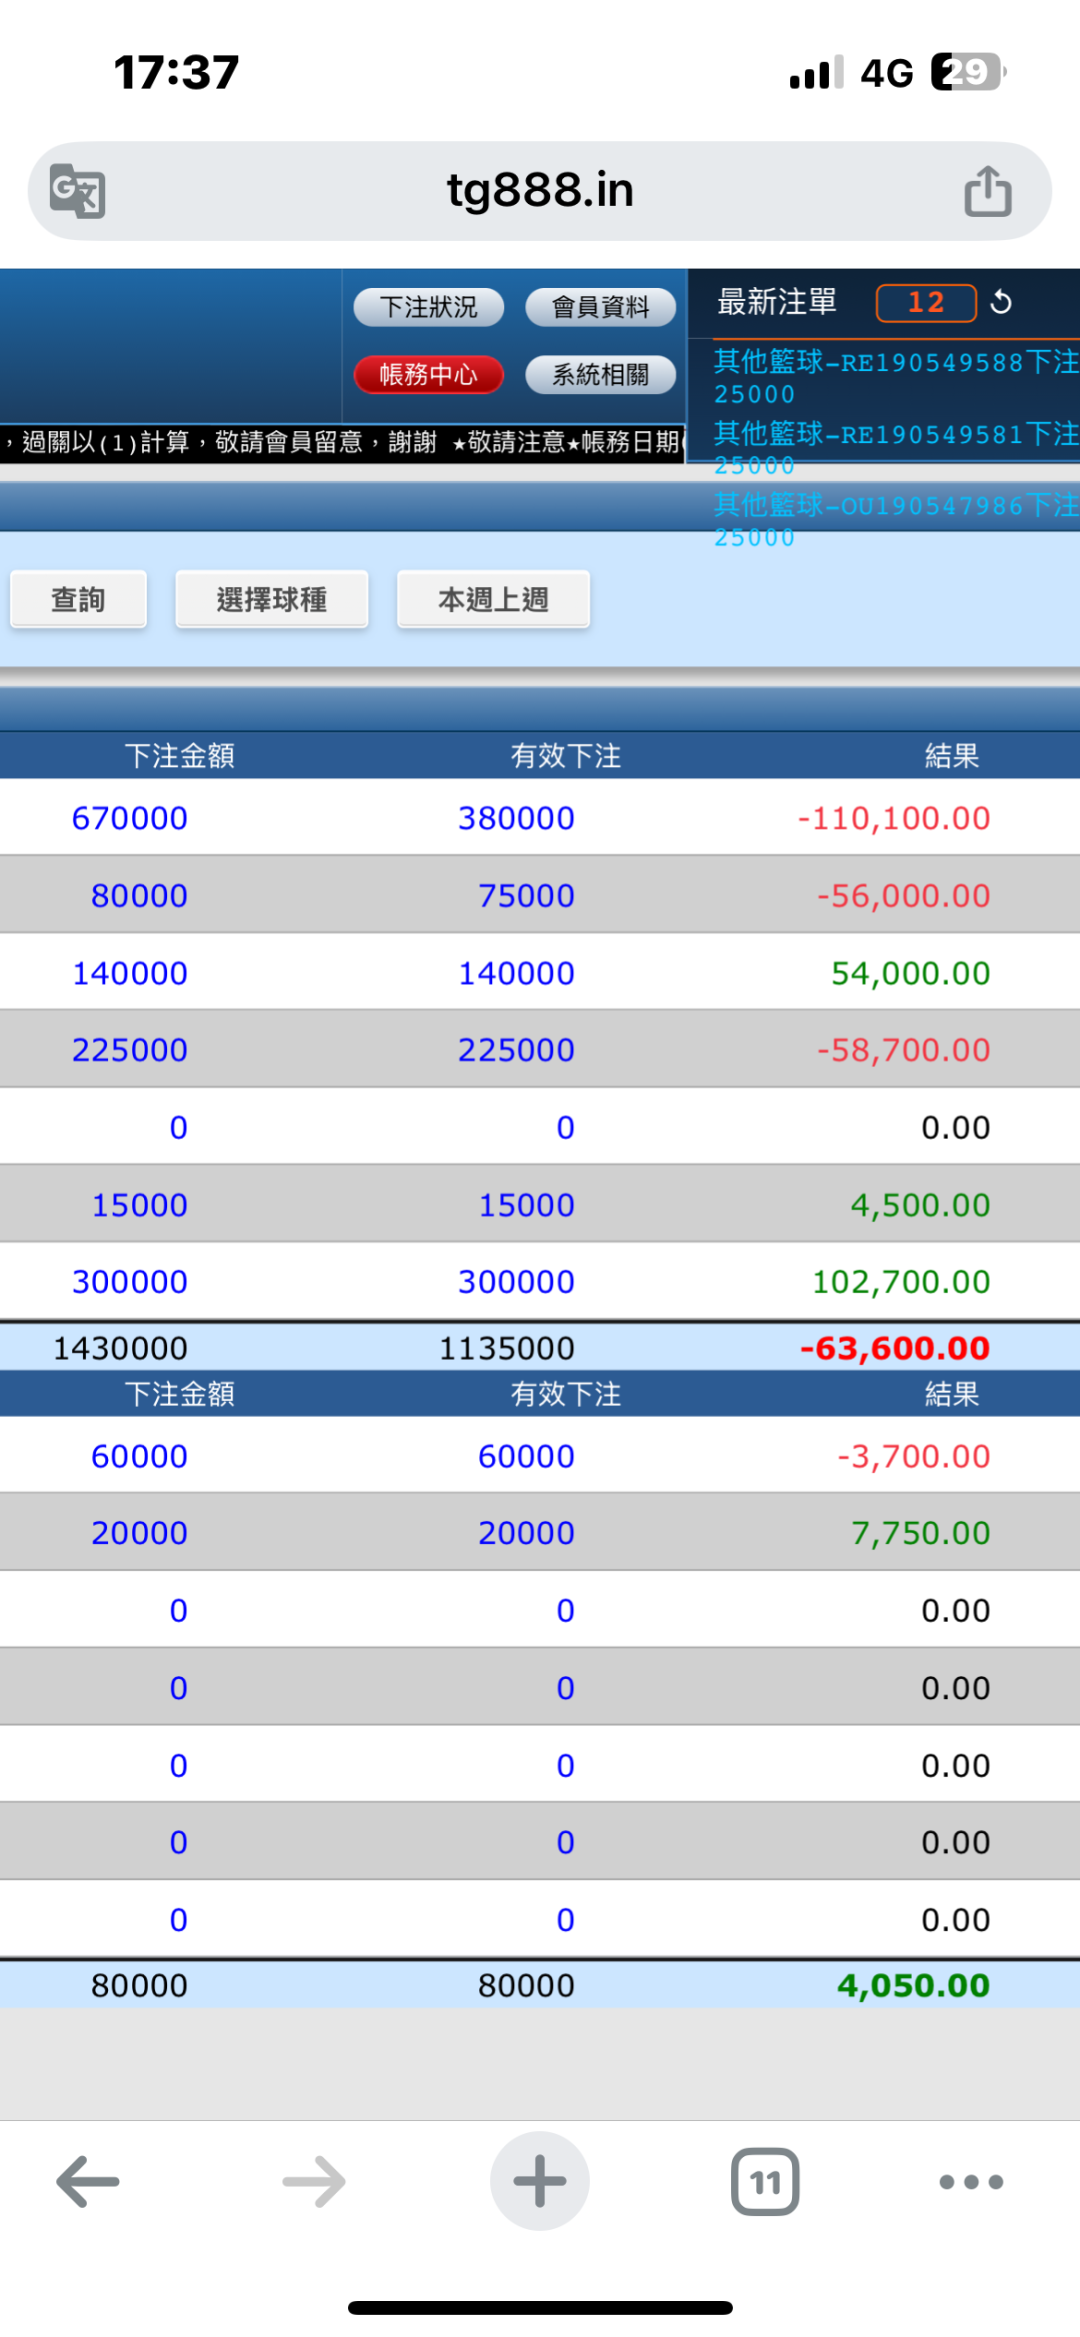Go back with the browser back arrow
The height and width of the screenshot is (2337, 1080).
coord(88,2181)
